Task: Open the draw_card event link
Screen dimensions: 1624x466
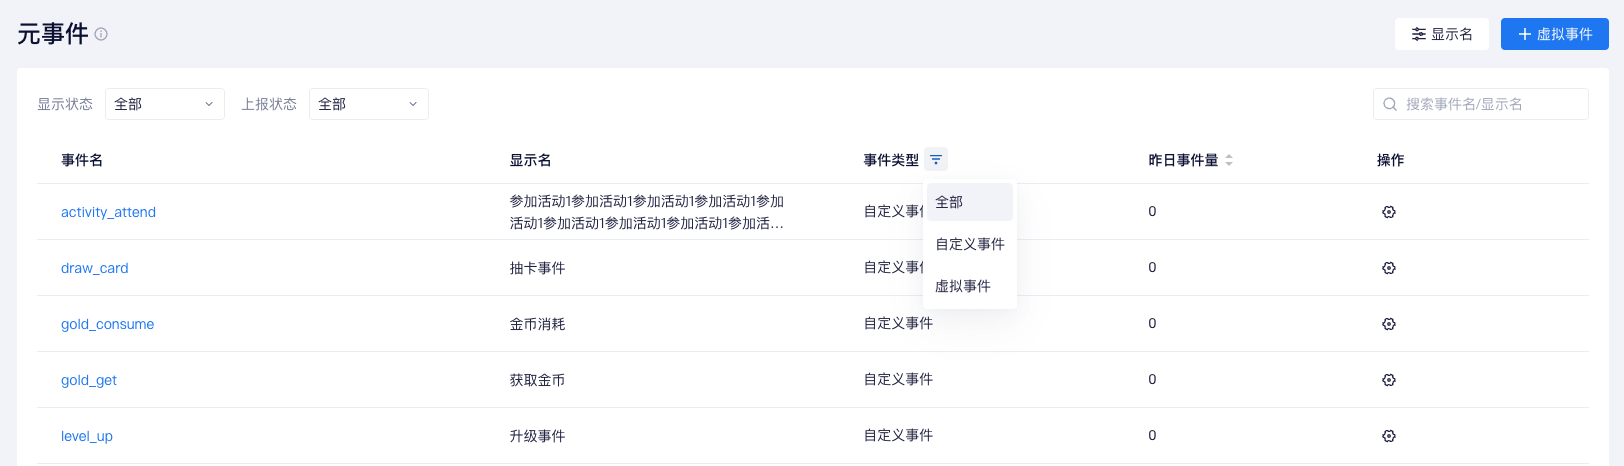Action: click(x=95, y=268)
